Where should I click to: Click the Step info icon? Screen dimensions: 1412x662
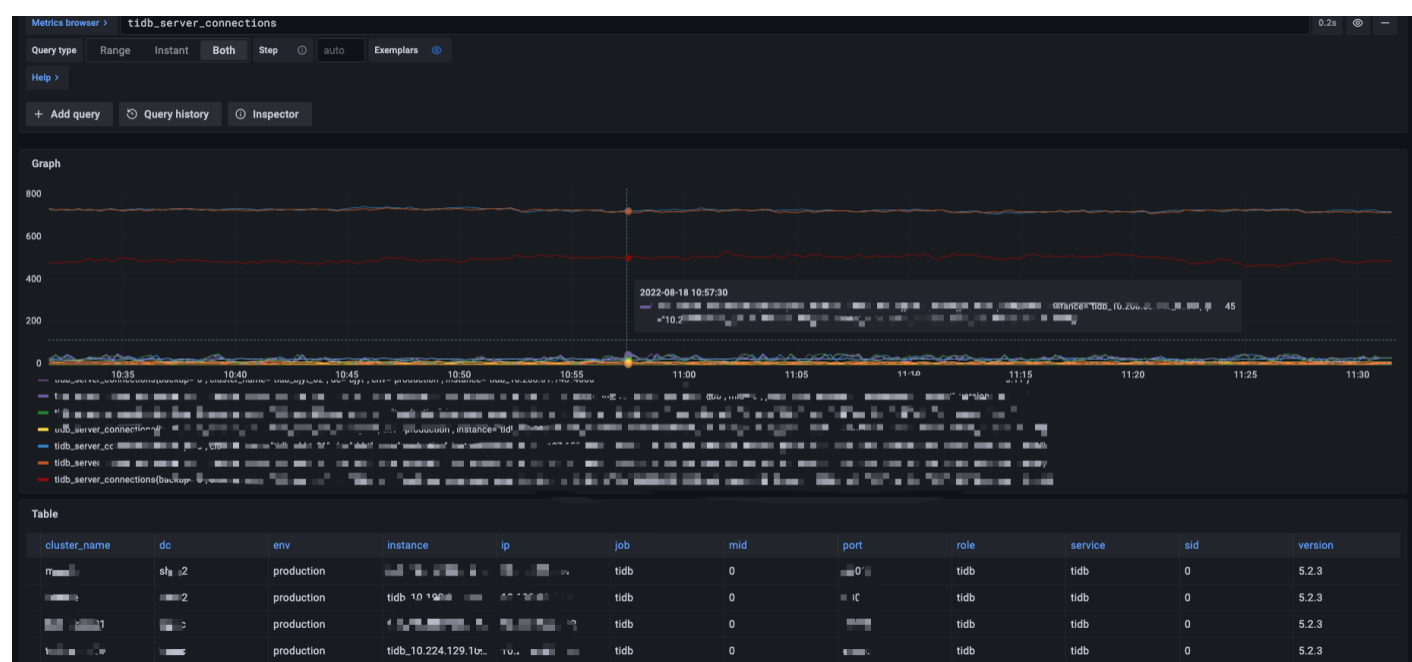pyautogui.click(x=302, y=50)
